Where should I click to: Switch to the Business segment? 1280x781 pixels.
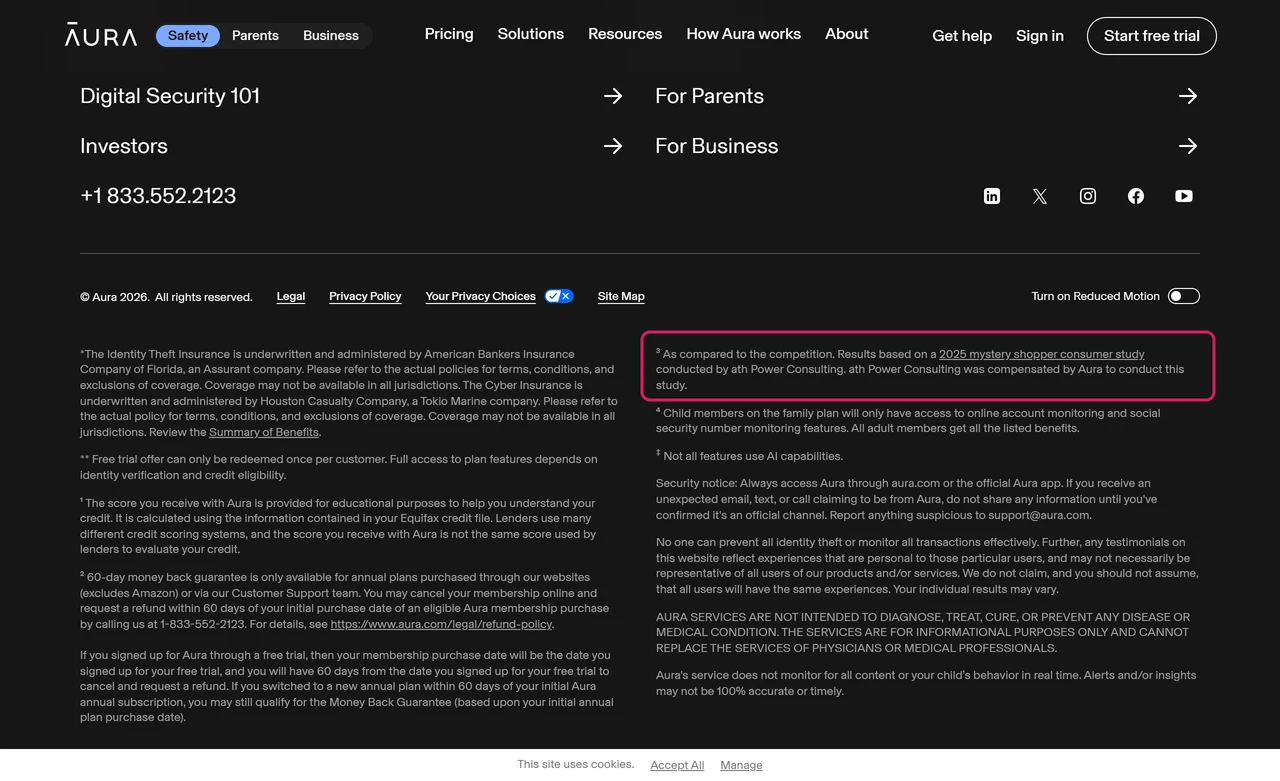click(331, 36)
